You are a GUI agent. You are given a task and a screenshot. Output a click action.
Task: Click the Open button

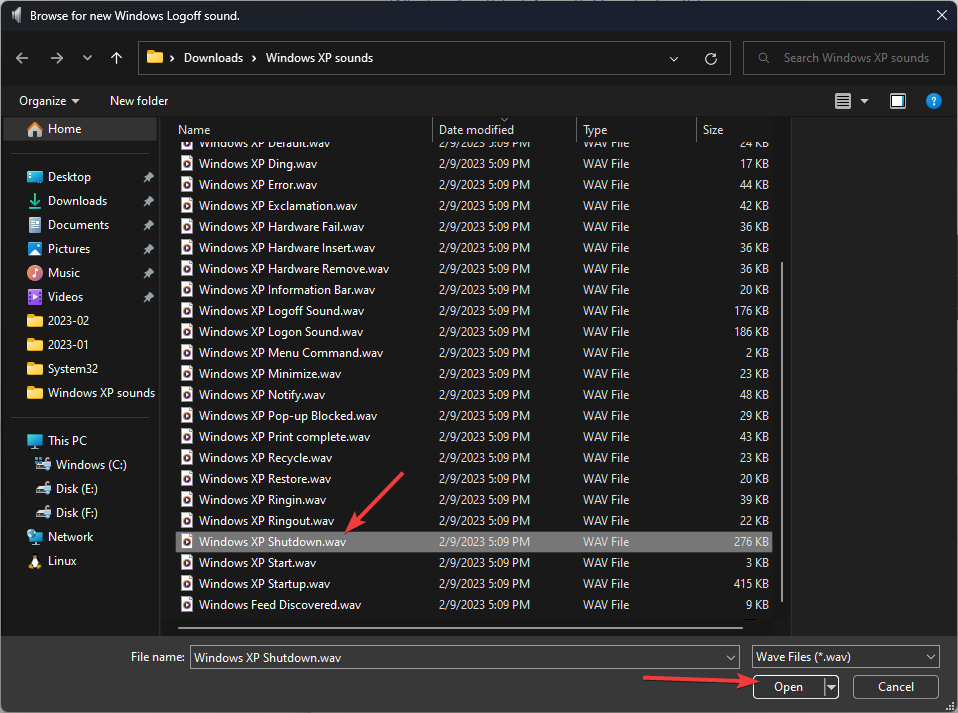tap(788, 687)
